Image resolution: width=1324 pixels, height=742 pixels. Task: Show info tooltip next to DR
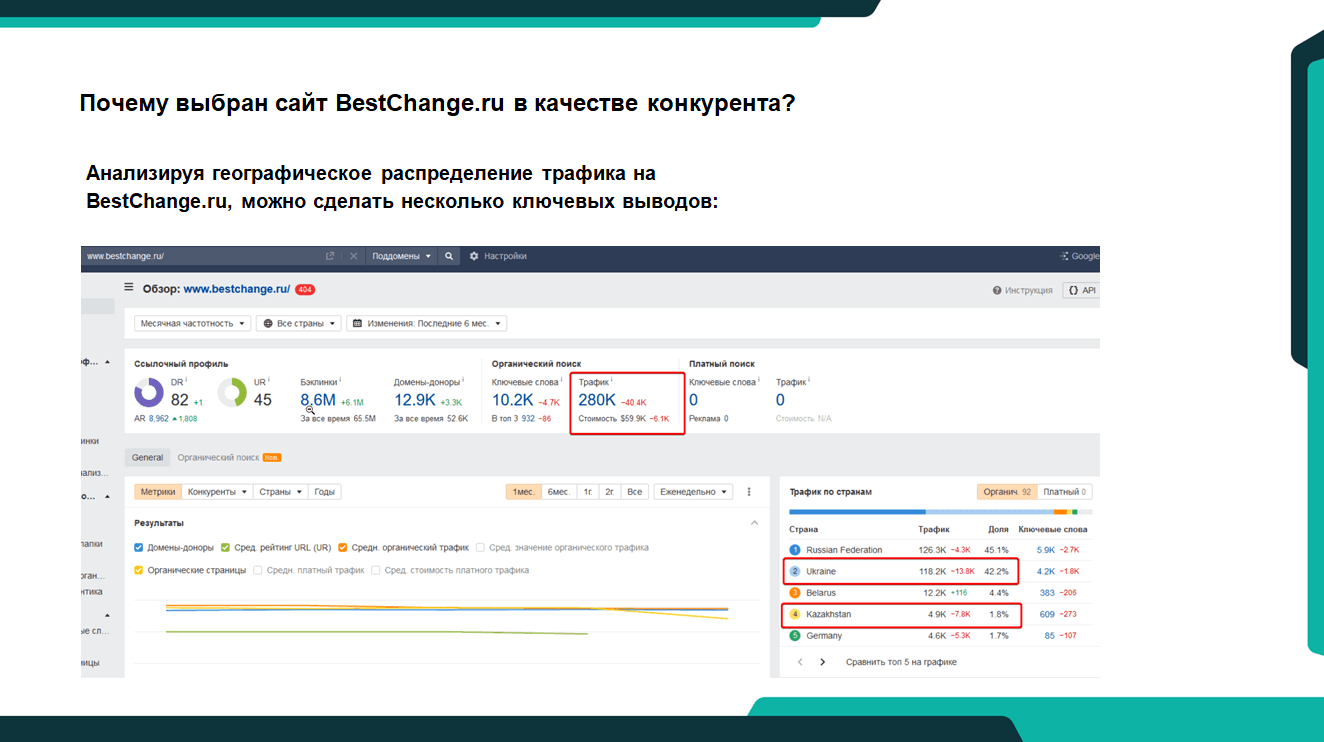[186, 380]
